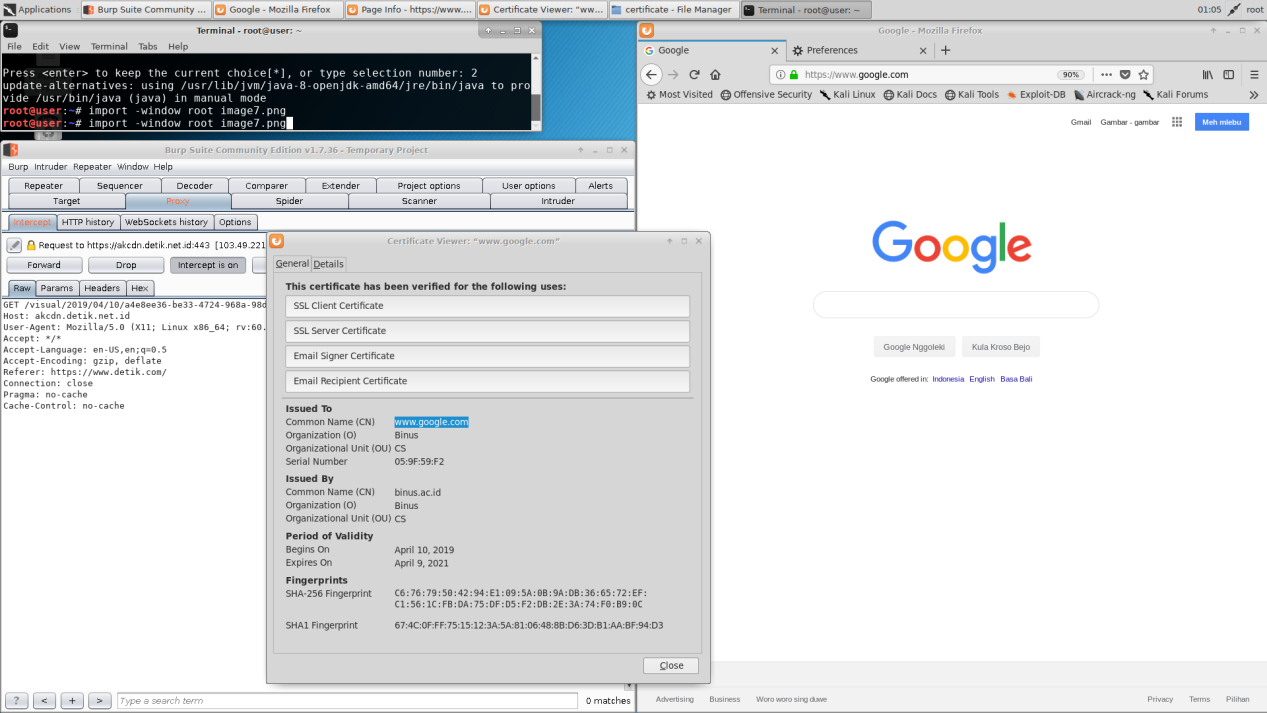The width and height of the screenshot is (1267, 713).
Task: Open the Gmail link on Google page
Action: [1081, 122]
